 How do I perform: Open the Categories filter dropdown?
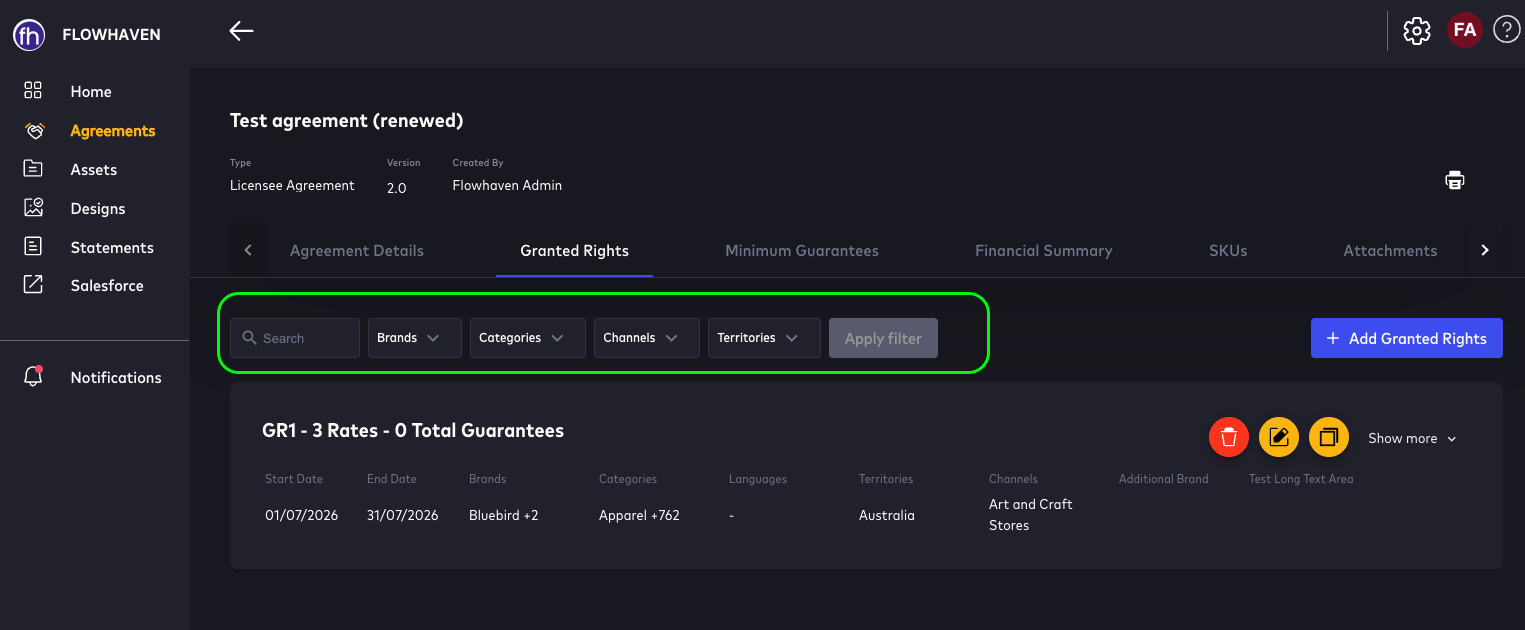pos(528,338)
